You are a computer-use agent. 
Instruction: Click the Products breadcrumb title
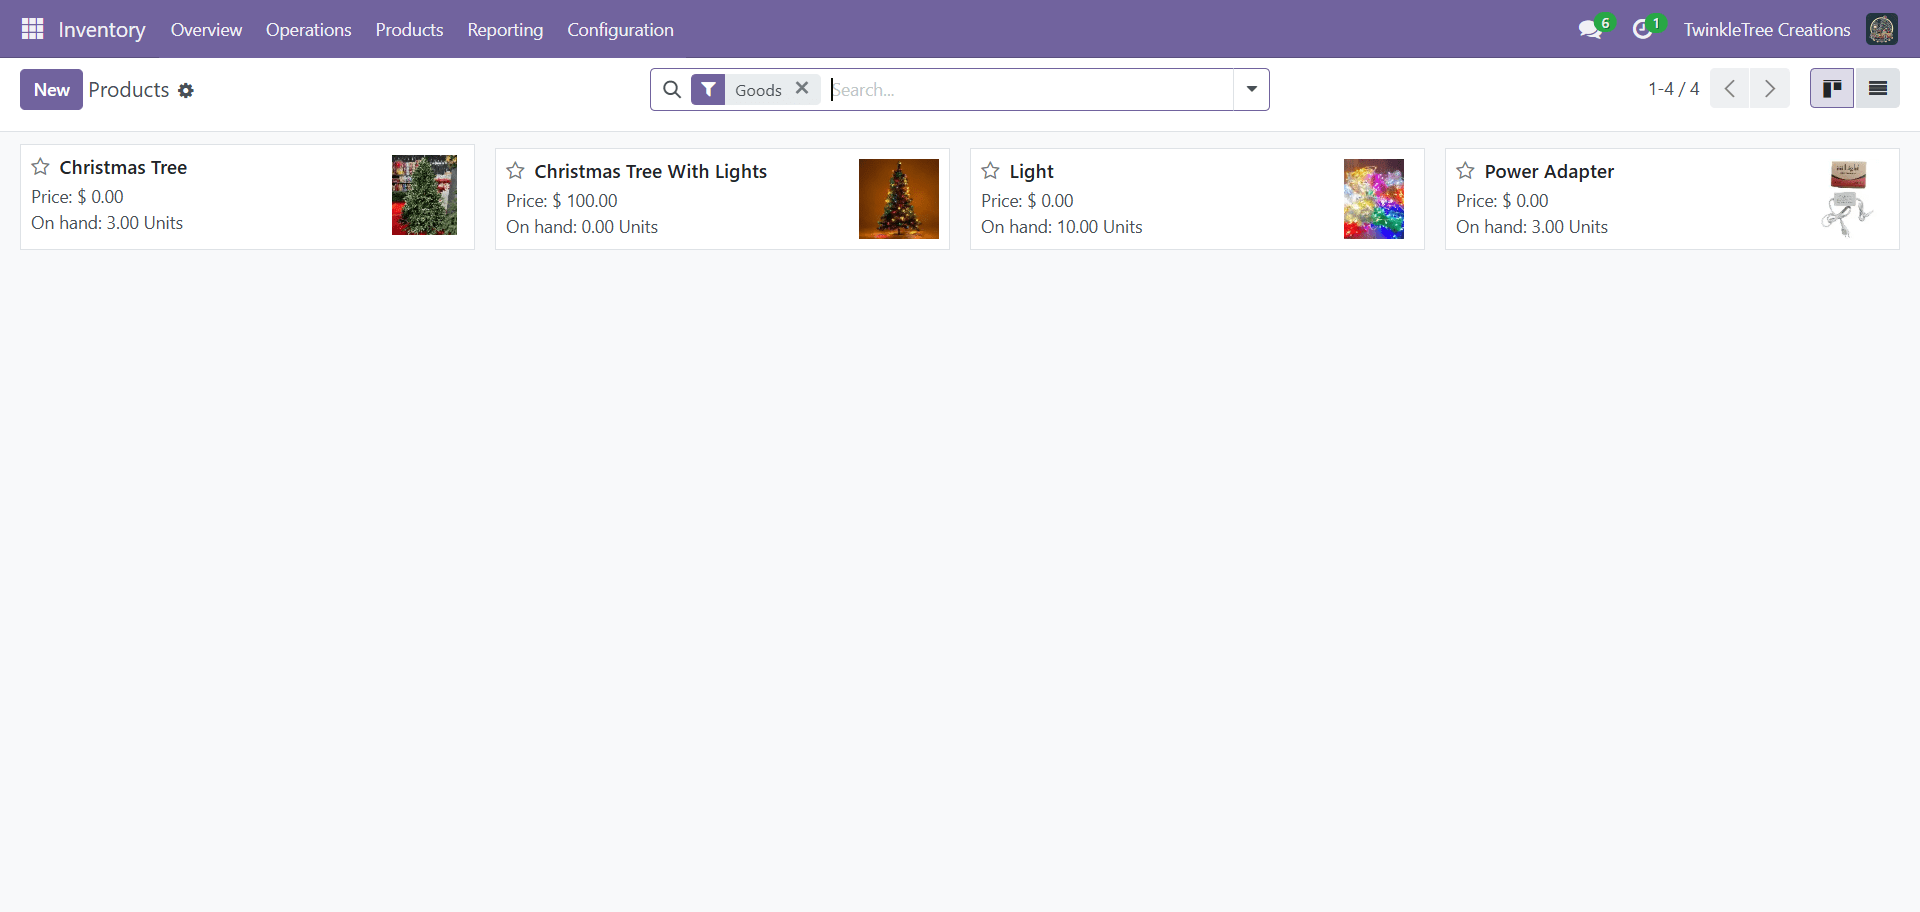129,89
